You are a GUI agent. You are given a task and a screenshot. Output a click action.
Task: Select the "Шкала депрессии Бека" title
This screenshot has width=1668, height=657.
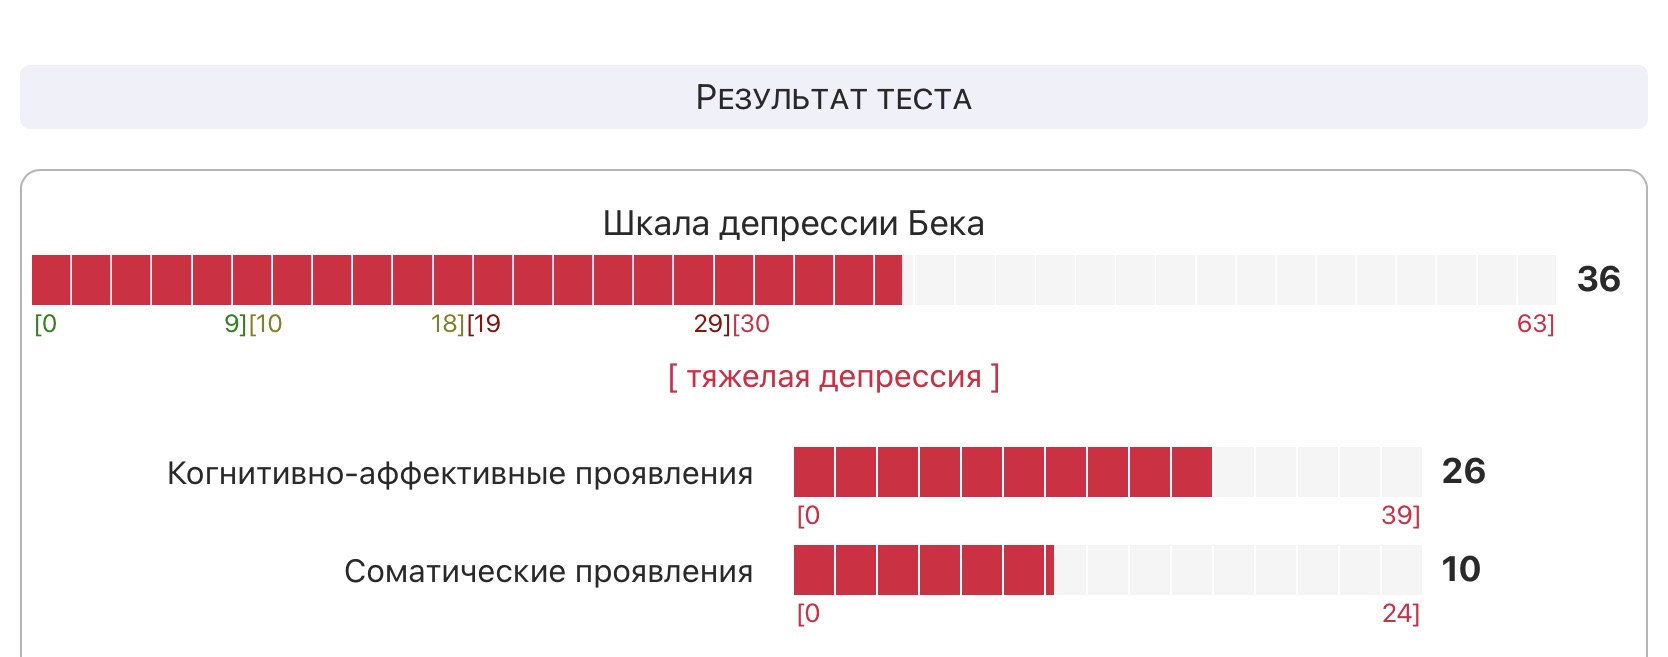[x=793, y=223]
